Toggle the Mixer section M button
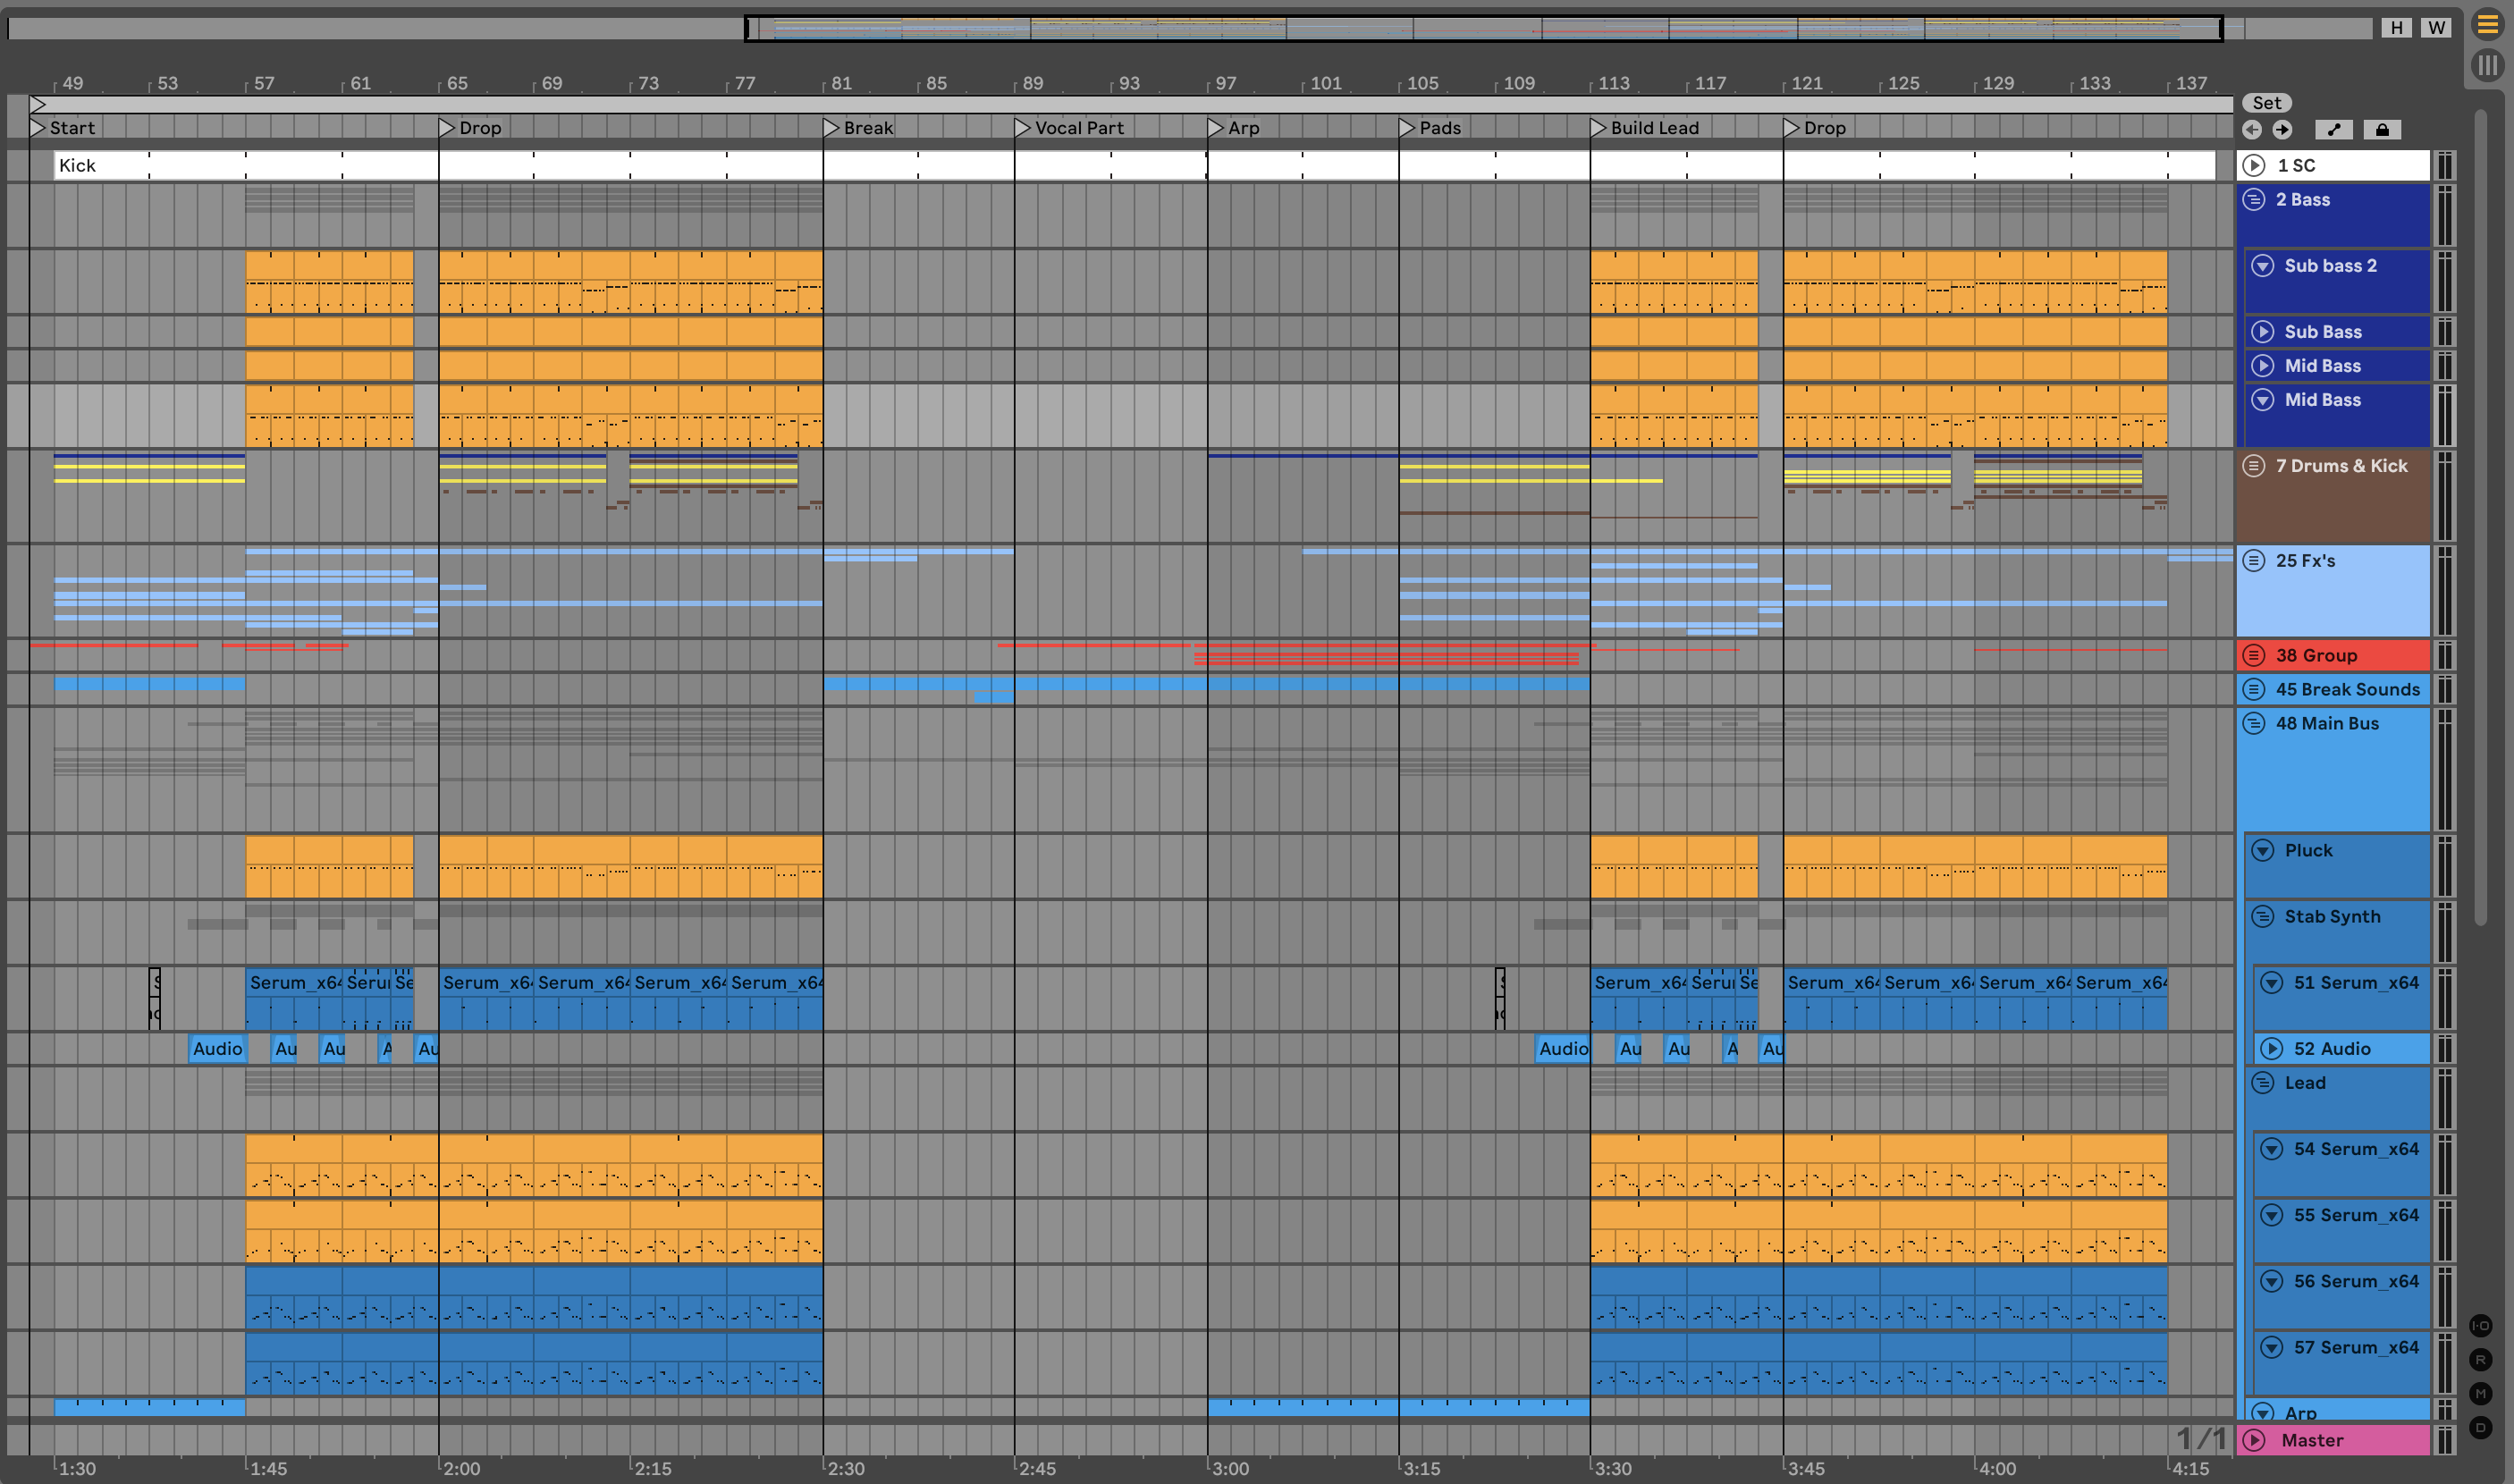 tap(2481, 1394)
